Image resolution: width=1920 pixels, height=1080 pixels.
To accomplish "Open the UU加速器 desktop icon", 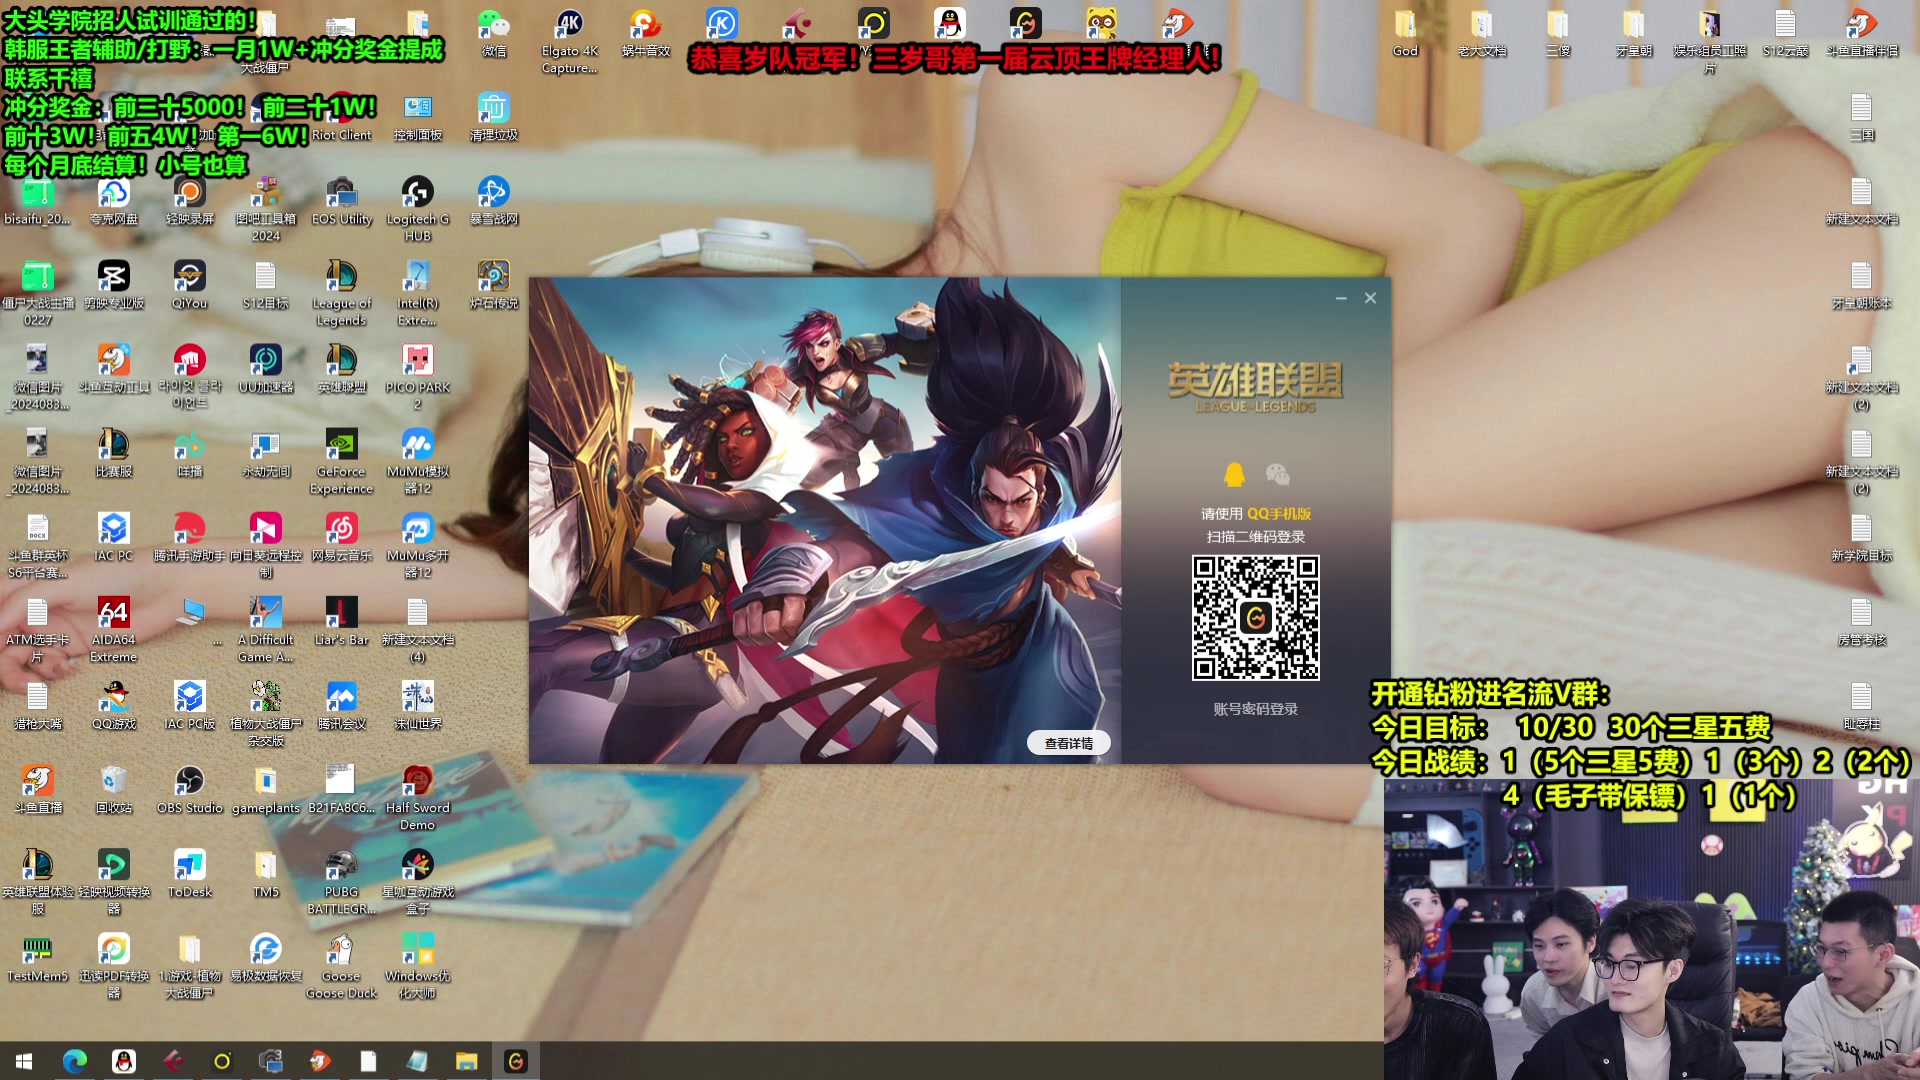I will tap(265, 361).
